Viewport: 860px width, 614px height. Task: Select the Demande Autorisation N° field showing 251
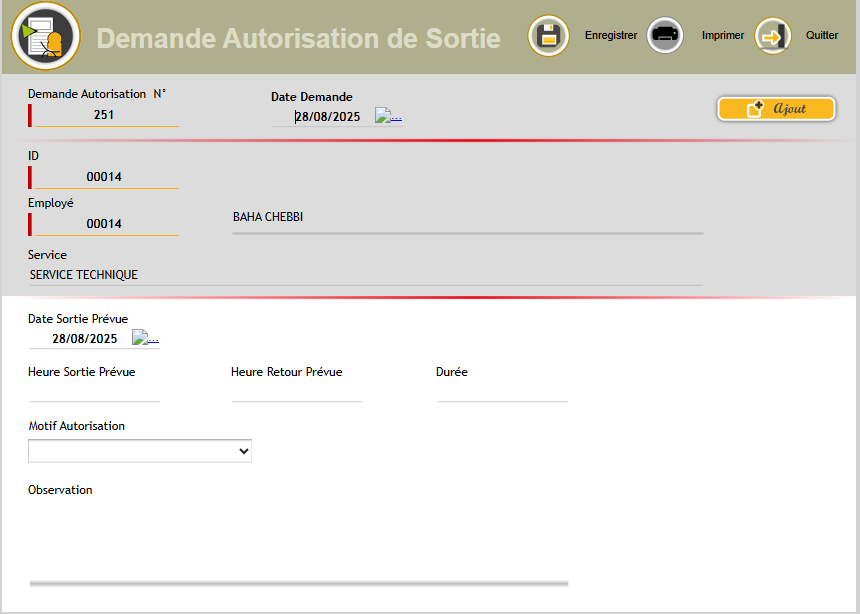(x=103, y=114)
